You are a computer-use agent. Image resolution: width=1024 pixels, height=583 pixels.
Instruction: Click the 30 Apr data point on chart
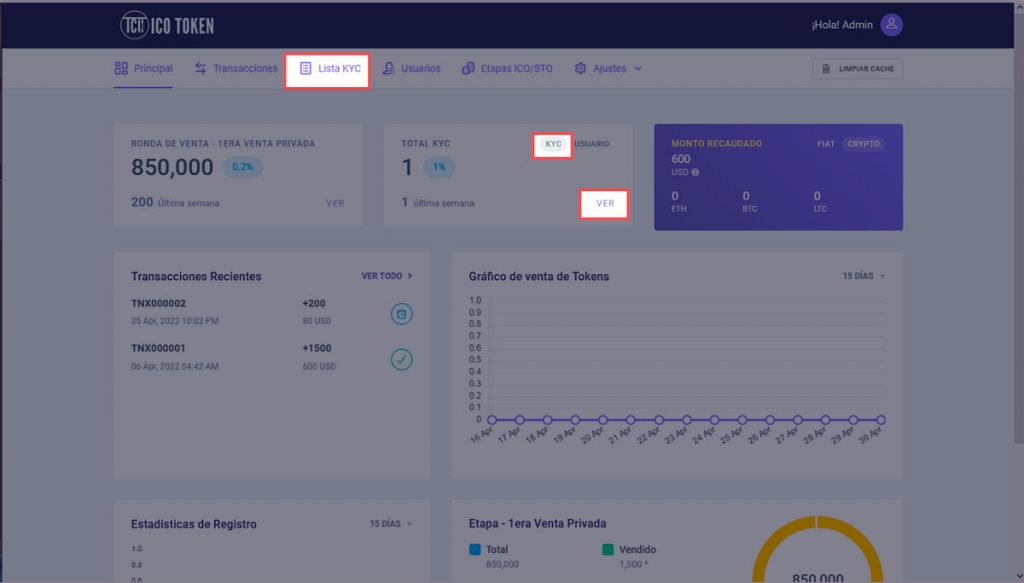(x=881, y=420)
